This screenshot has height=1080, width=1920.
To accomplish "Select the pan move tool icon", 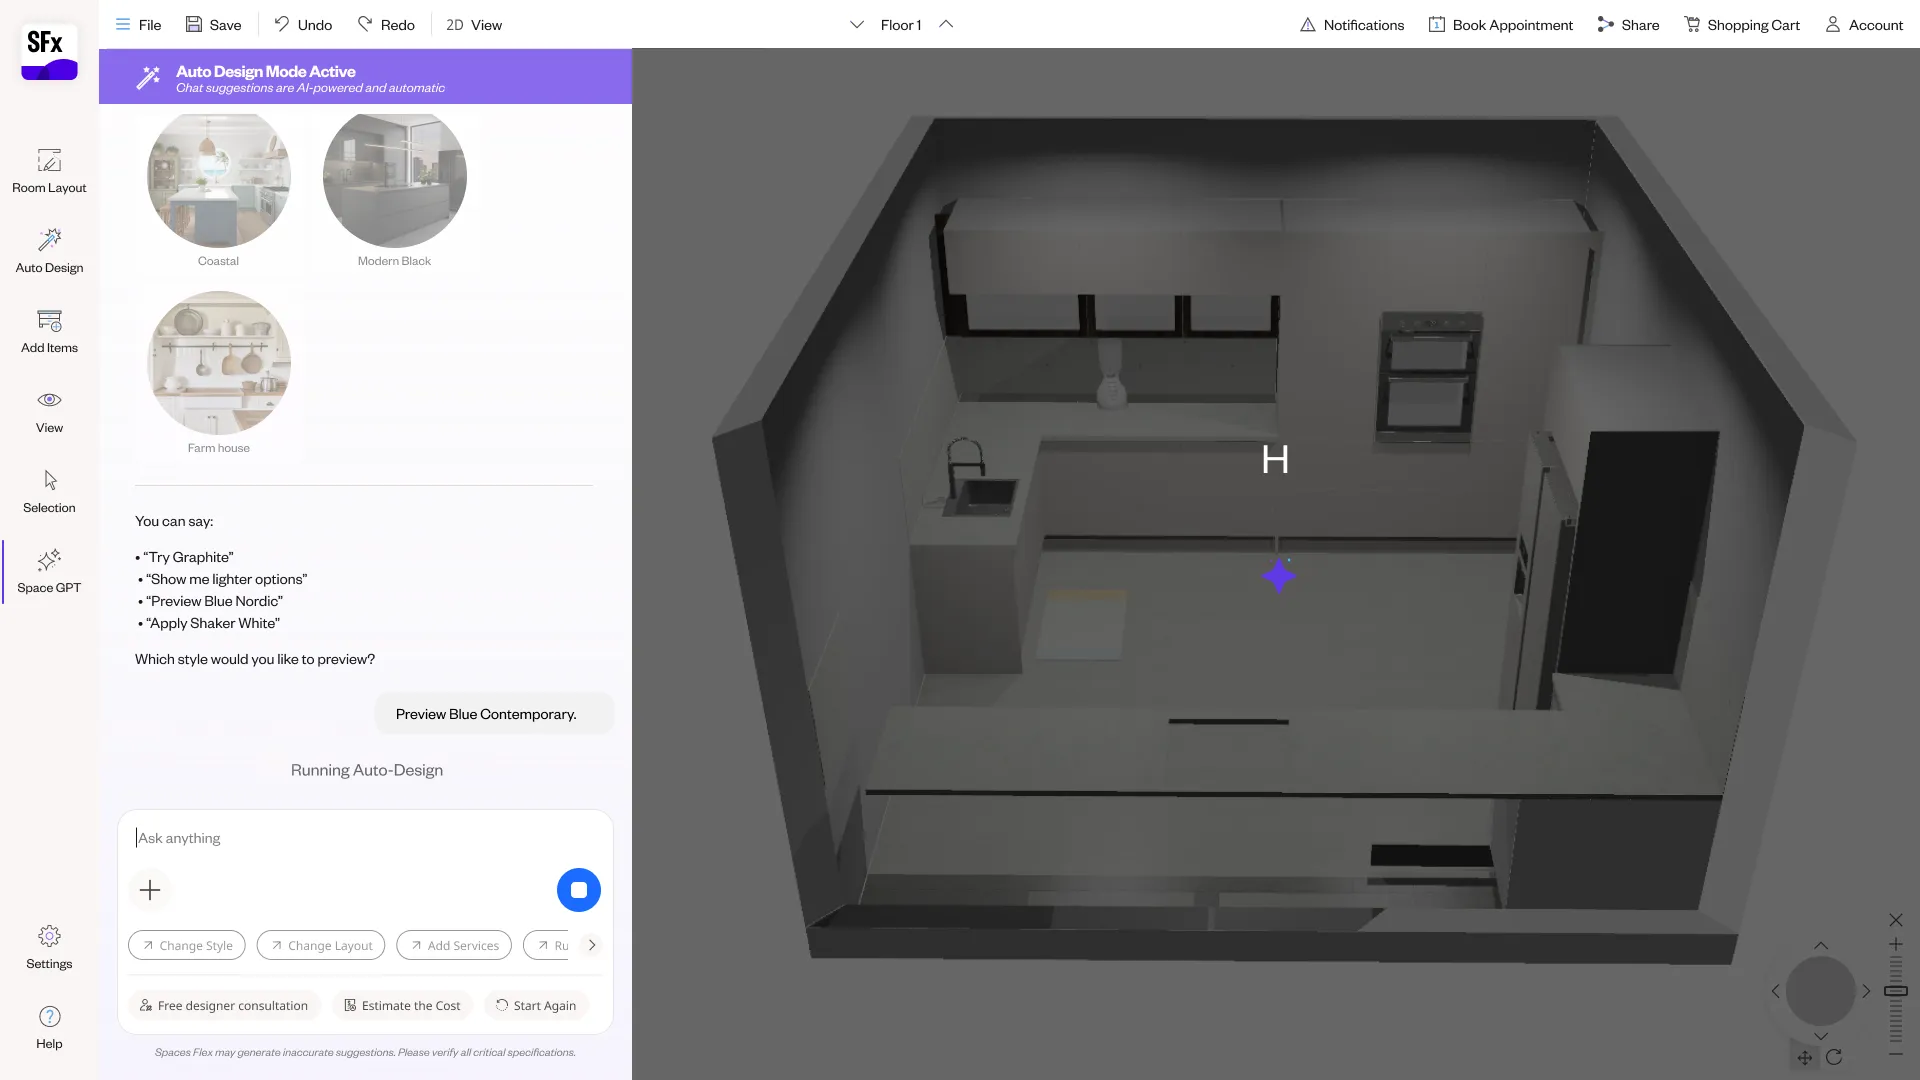I will pos(1805,1058).
